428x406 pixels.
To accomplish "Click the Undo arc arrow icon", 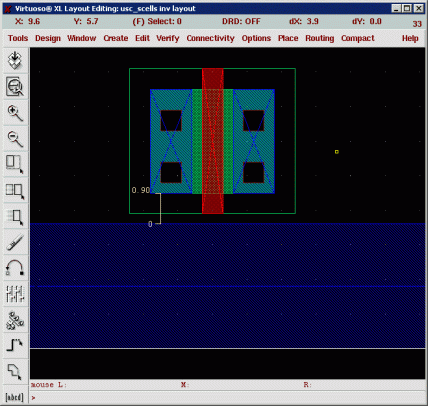I will pos(15,268).
